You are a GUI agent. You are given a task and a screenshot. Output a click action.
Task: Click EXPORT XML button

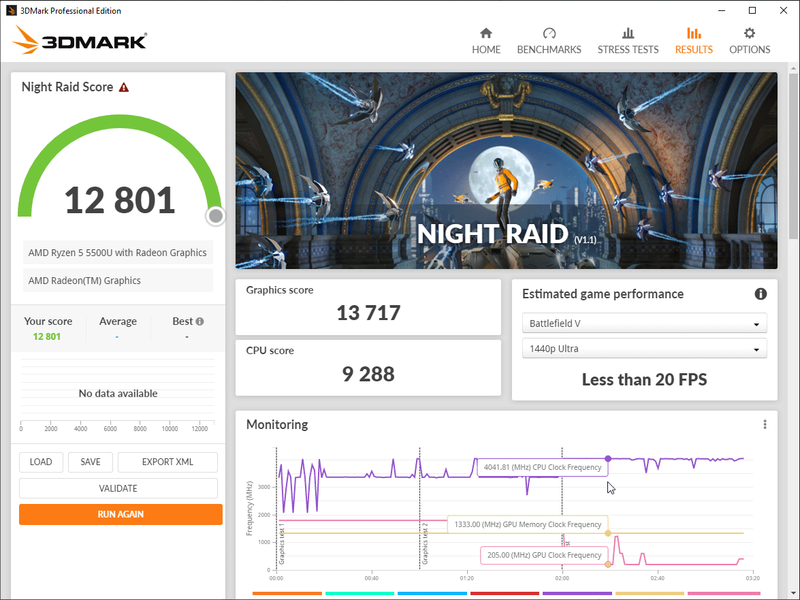[x=167, y=462]
